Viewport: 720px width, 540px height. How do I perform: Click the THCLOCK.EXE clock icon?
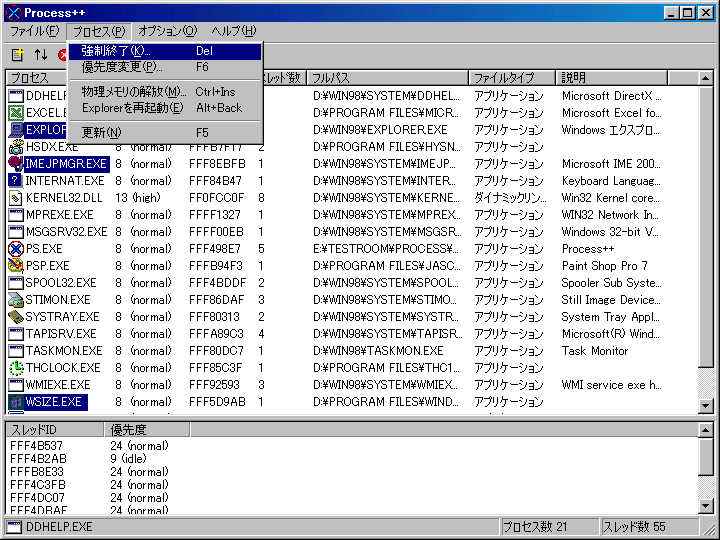tap(16, 367)
